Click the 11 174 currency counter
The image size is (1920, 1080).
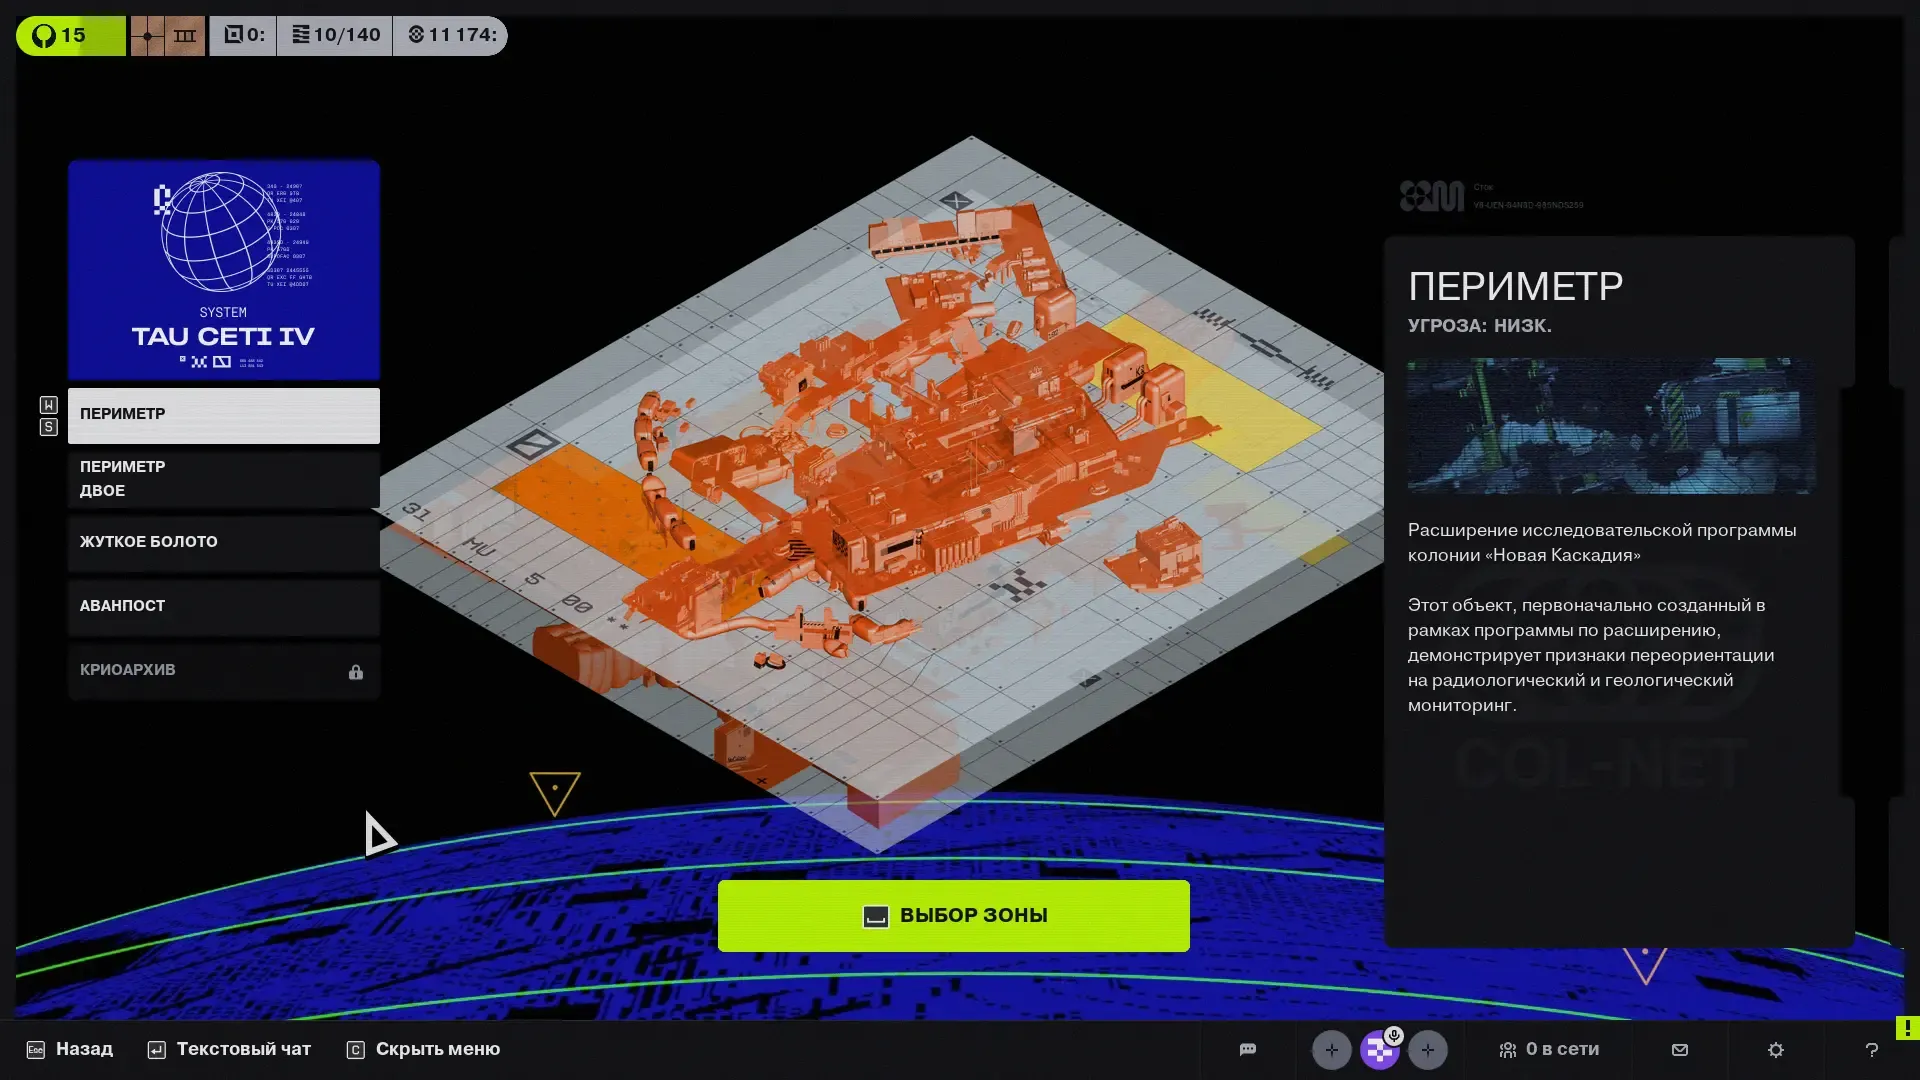tap(451, 35)
